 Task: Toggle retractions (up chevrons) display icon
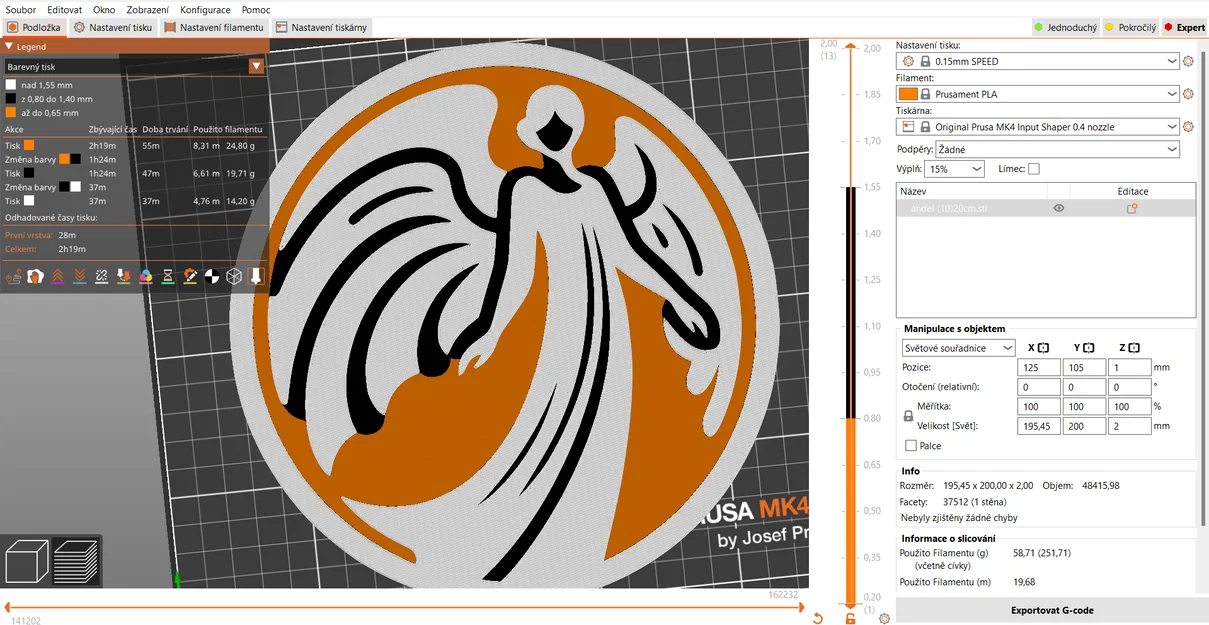click(57, 276)
